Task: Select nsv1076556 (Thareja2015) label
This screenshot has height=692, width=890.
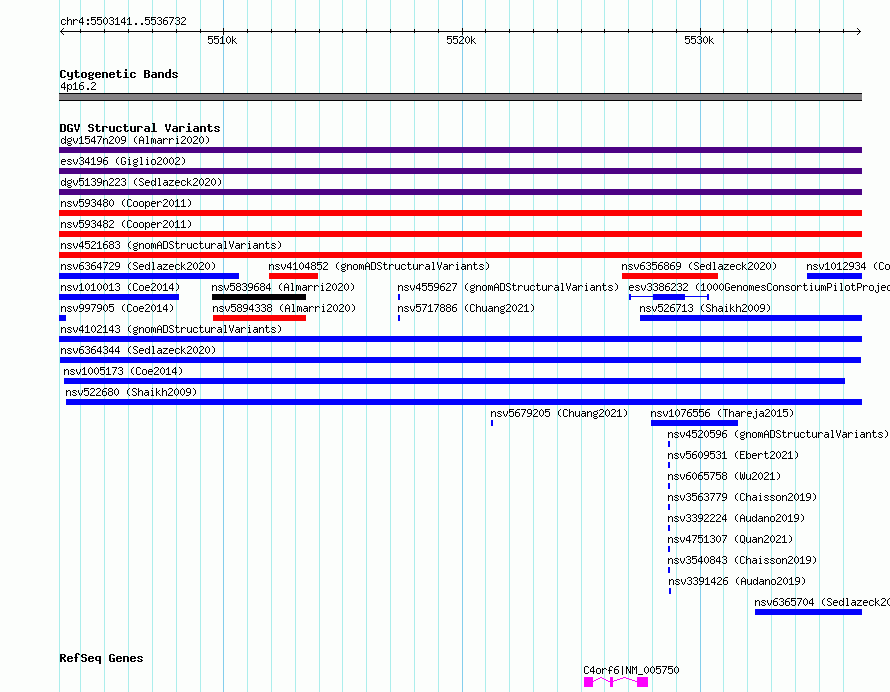Action: 722,413
